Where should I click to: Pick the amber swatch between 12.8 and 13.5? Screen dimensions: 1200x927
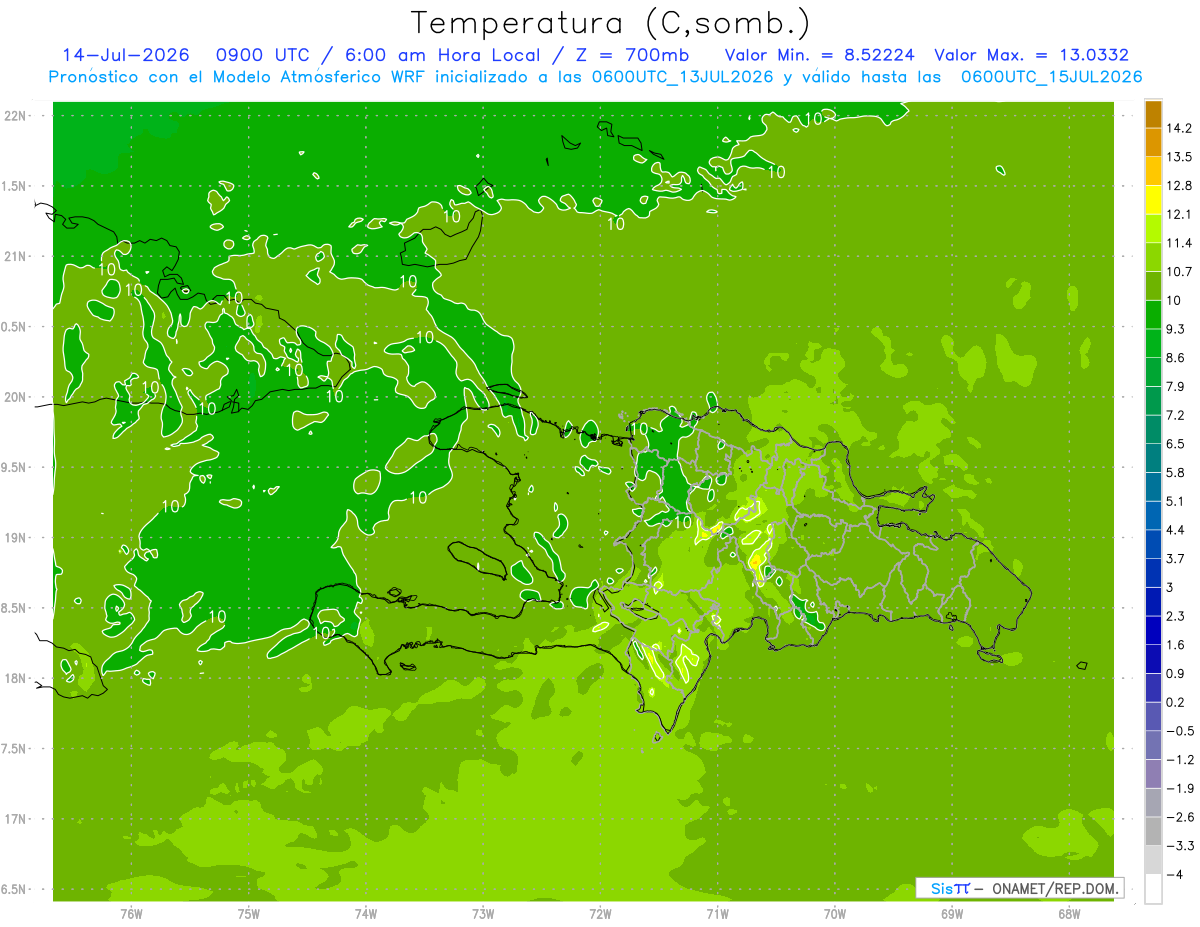[1153, 171]
